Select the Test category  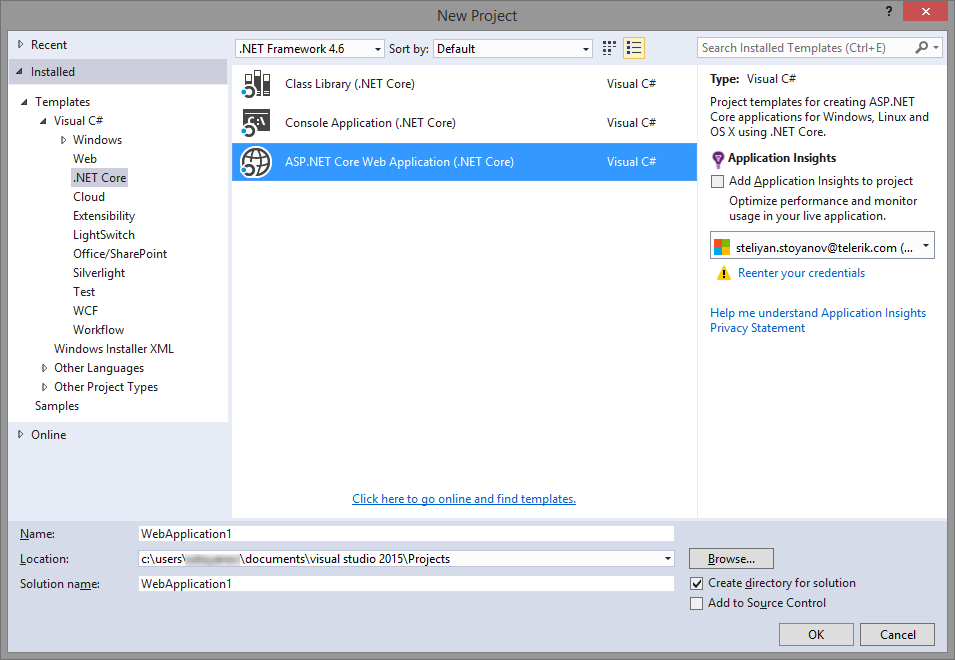(84, 292)
